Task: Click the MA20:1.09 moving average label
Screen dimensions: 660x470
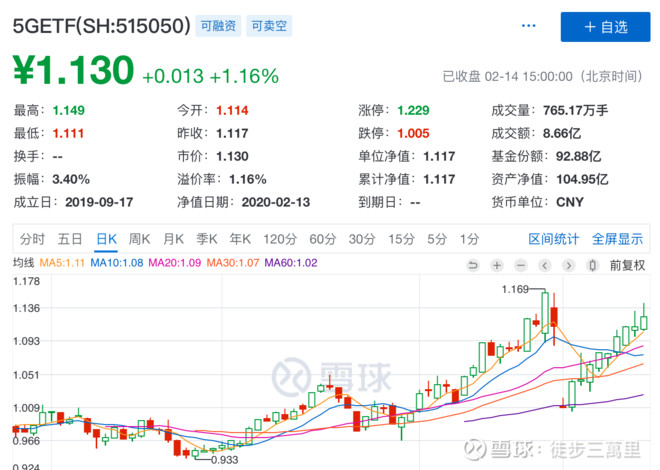Action: tap(175, 263)
